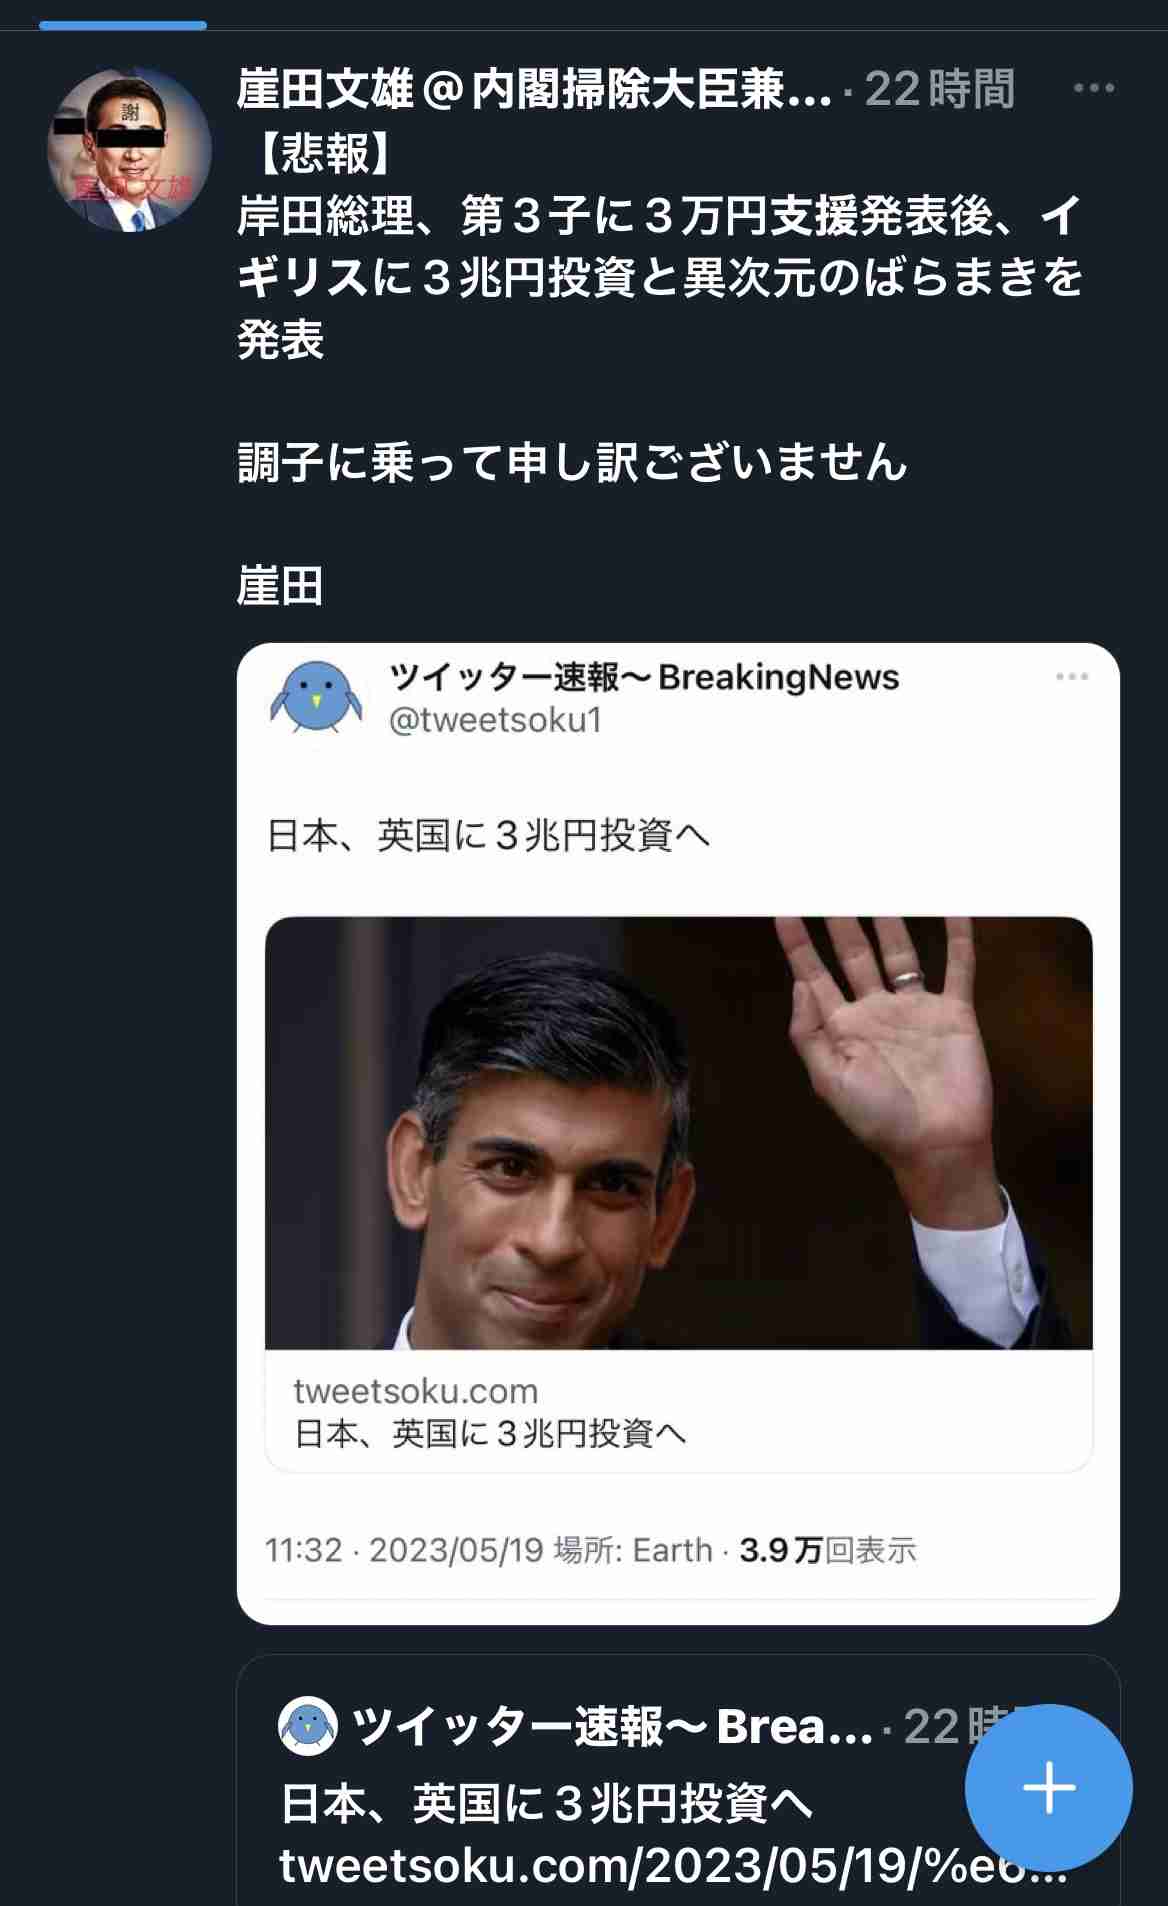Screen dimensions: 1168x1906
Task: Tap the 11:32 · 2023/05/19 timestamp
Action: 404,1550
